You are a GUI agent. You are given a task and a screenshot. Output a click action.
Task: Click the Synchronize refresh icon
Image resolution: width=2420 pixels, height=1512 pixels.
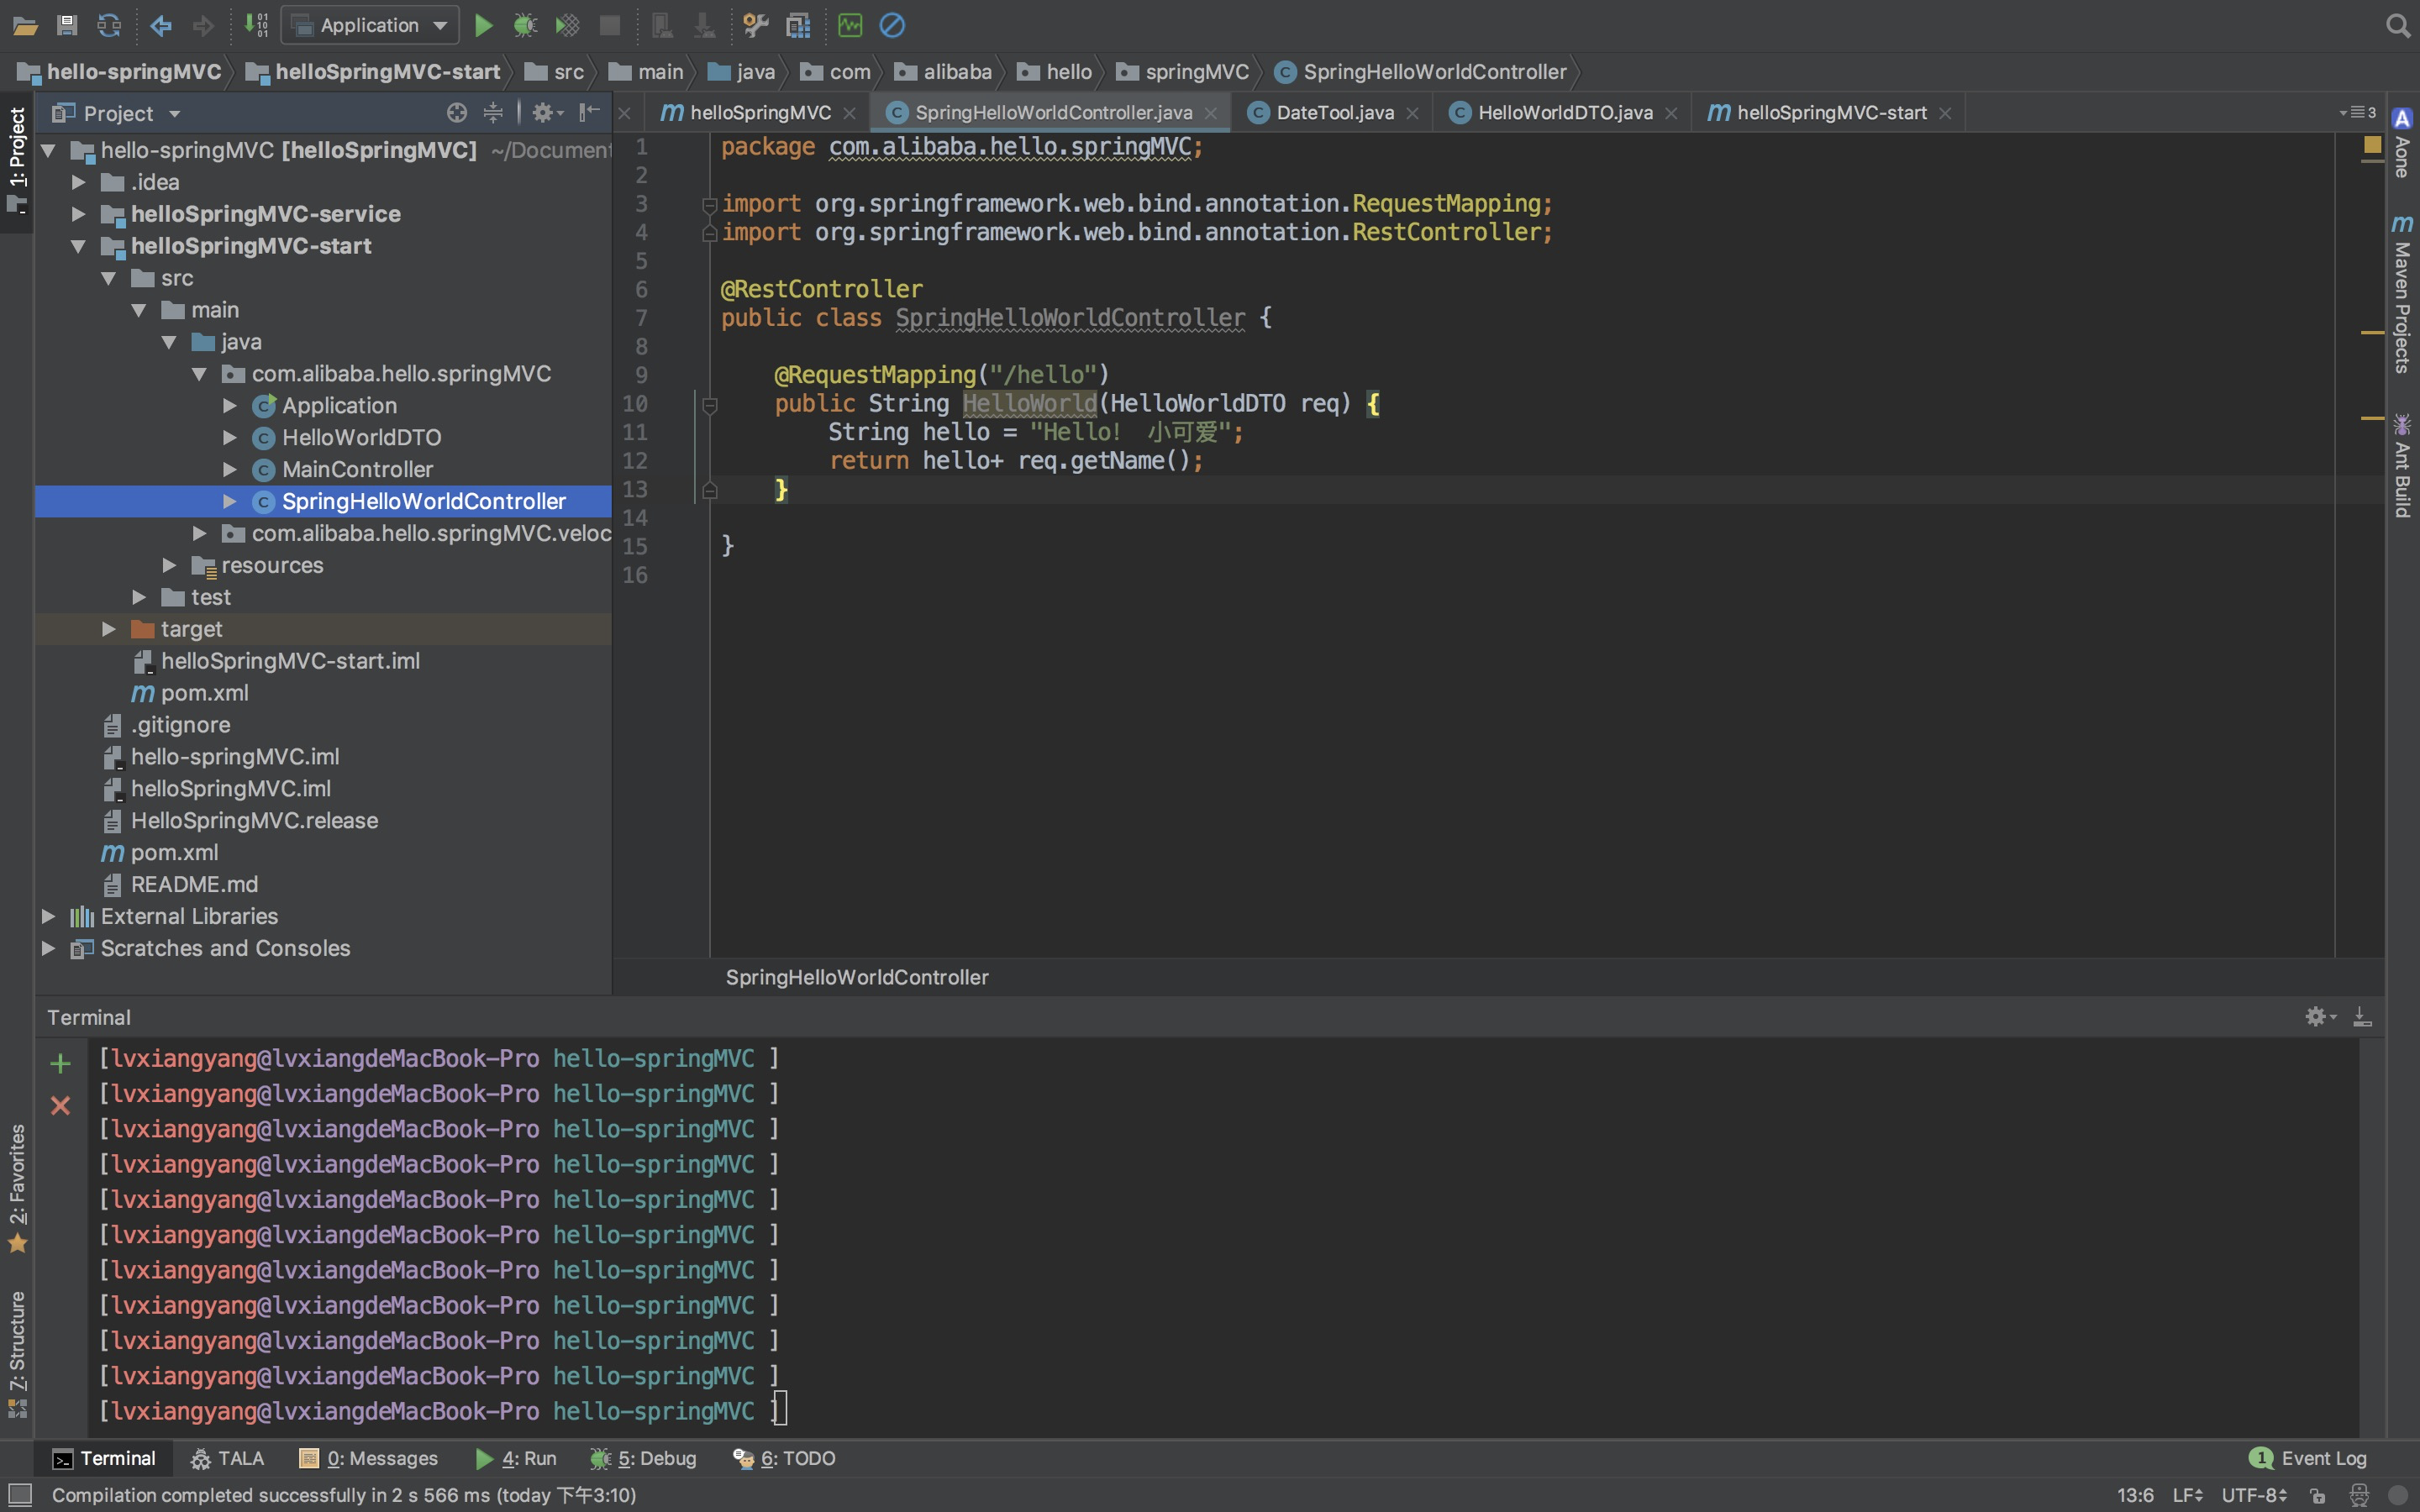pos(109,26)
